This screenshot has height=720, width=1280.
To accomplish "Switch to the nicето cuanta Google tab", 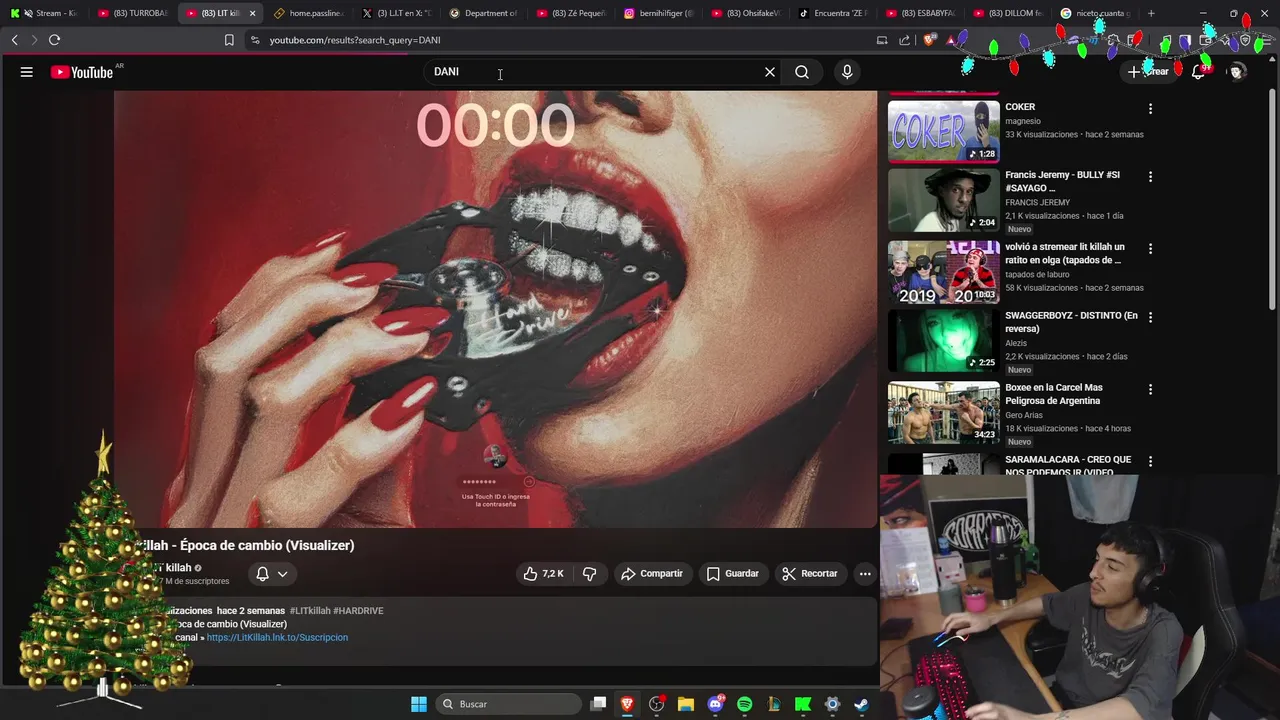I will point(1095,13).
